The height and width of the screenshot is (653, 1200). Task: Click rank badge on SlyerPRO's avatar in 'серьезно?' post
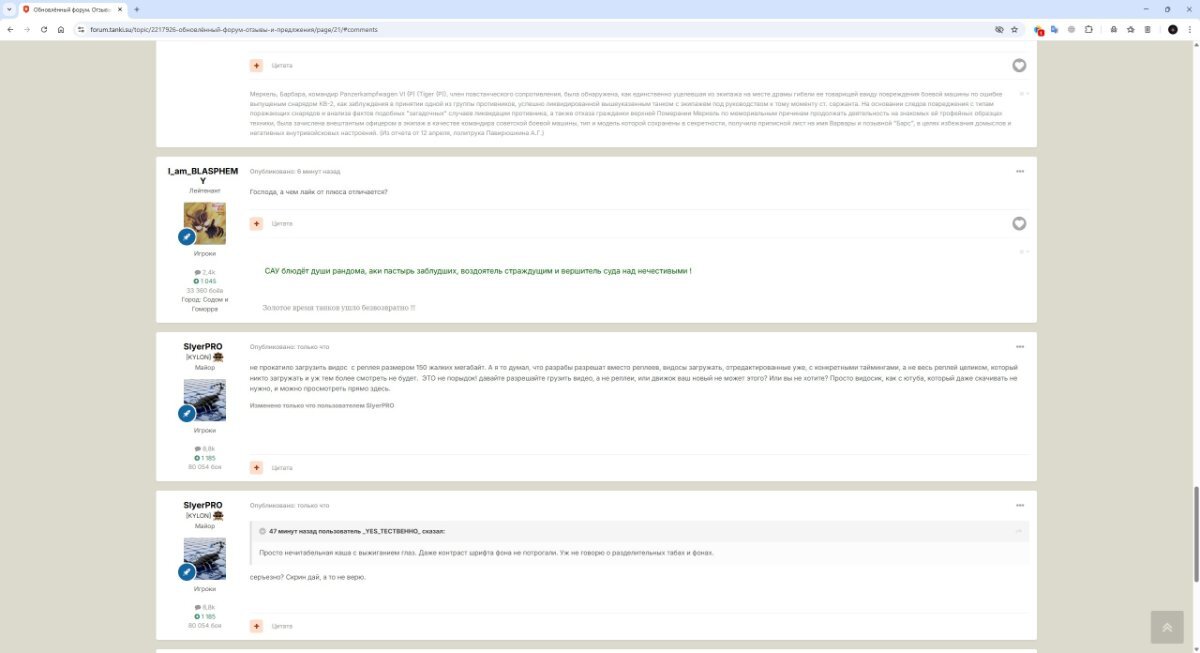click(186, 572)
